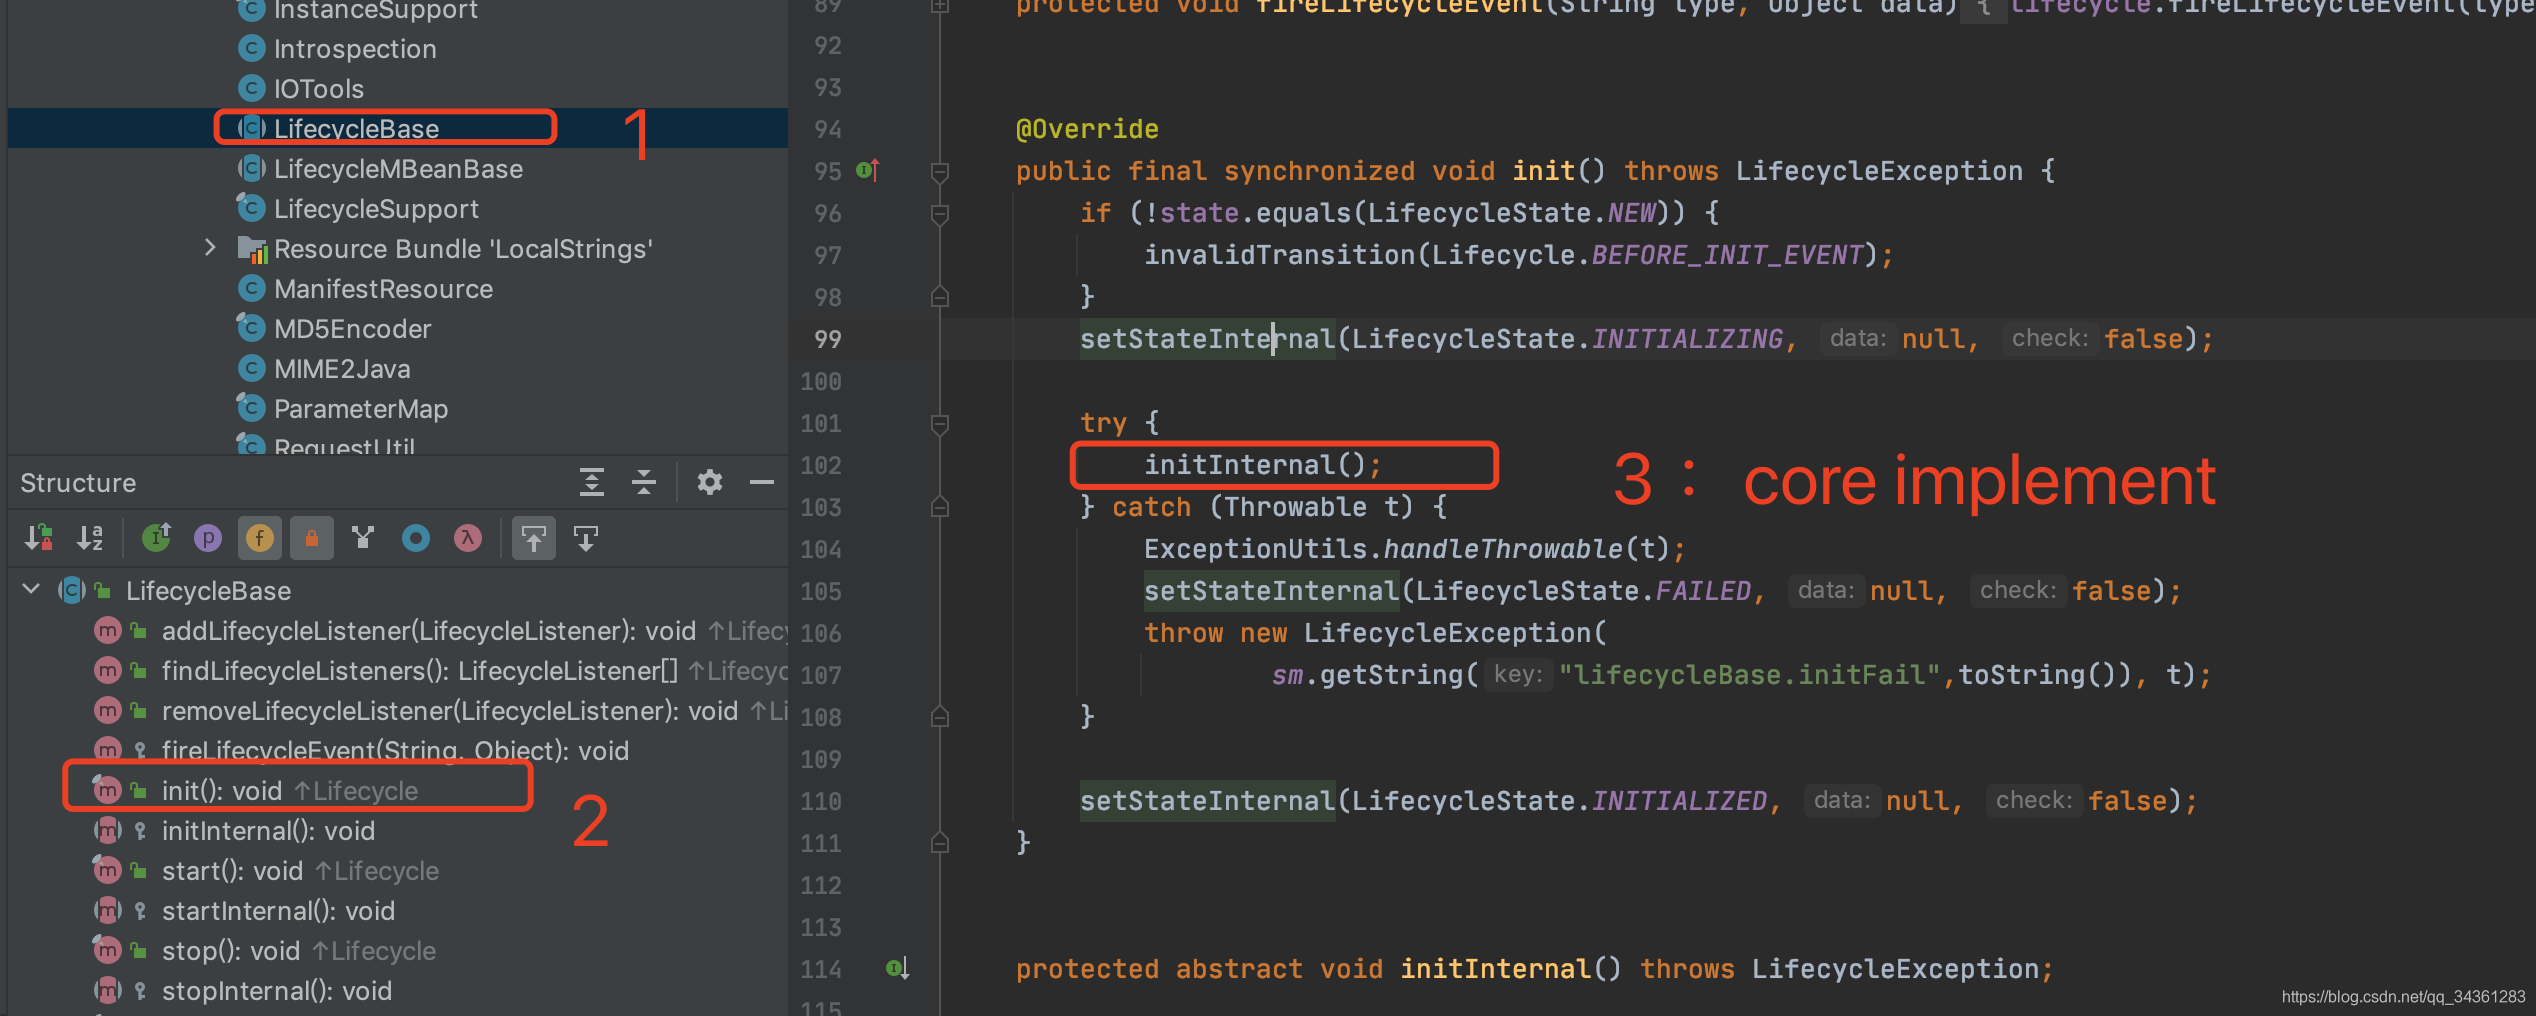Click method icon beside addLifecycleListener in Structure
This screenshot has height=1016, width=2536.
[x=108, y=630]
